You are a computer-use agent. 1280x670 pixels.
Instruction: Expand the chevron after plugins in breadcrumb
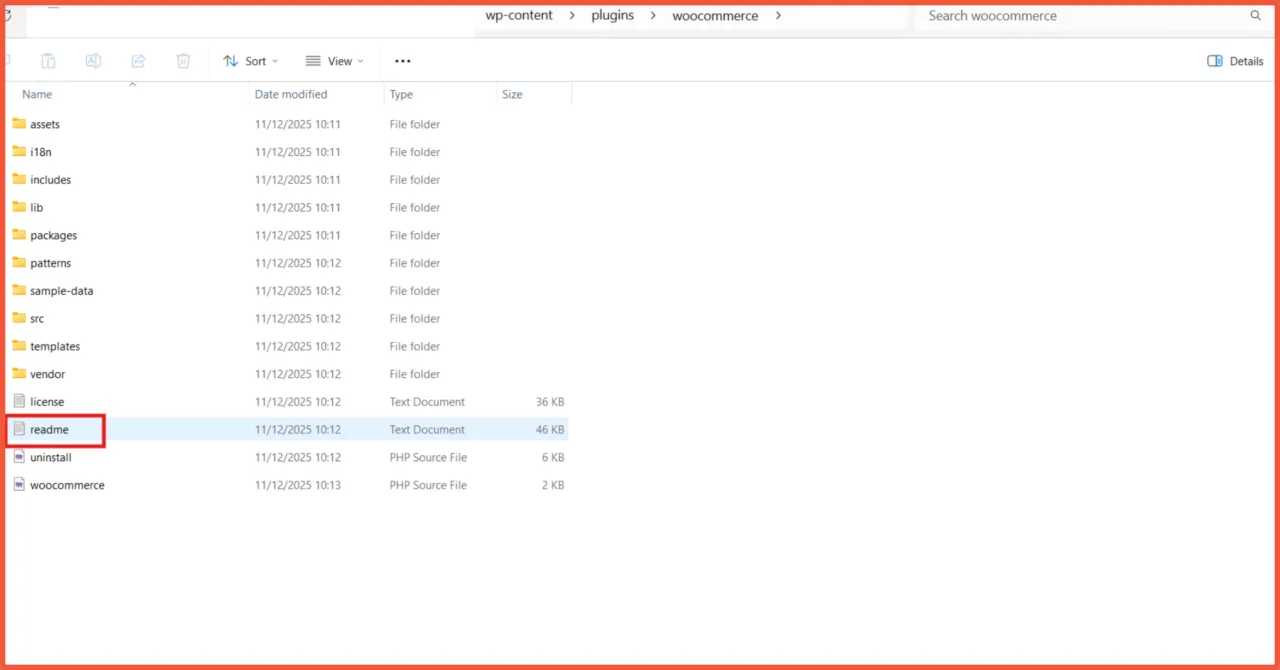651,16
